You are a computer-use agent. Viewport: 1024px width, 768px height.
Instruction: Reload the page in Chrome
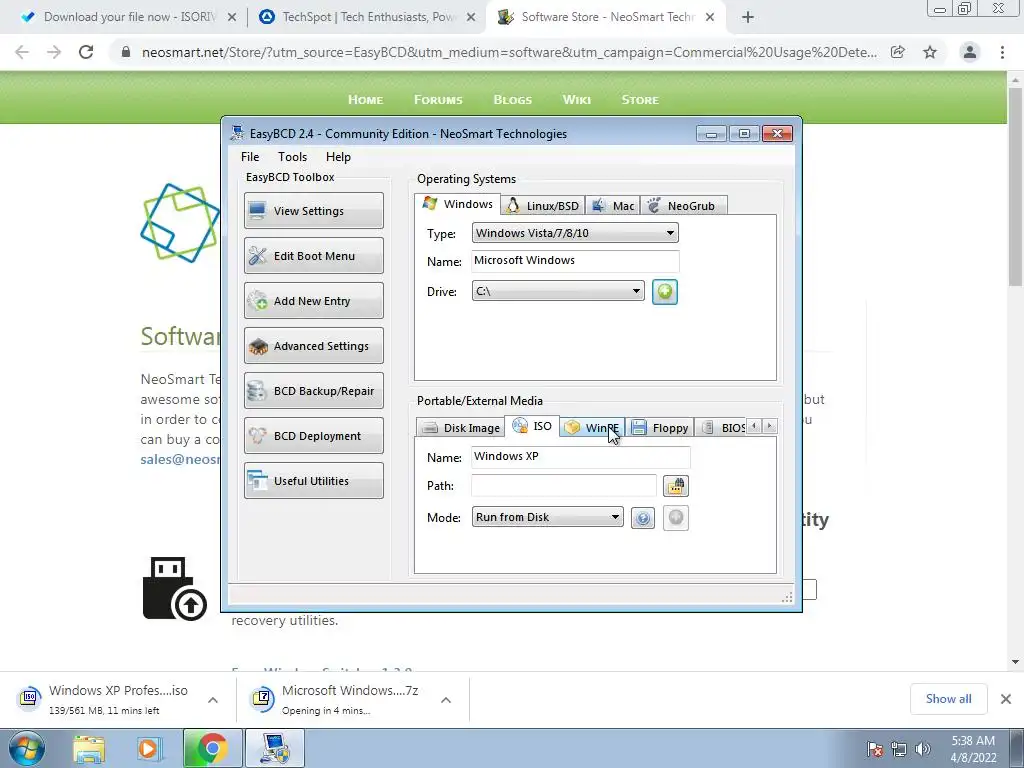(x=86, y=52)
